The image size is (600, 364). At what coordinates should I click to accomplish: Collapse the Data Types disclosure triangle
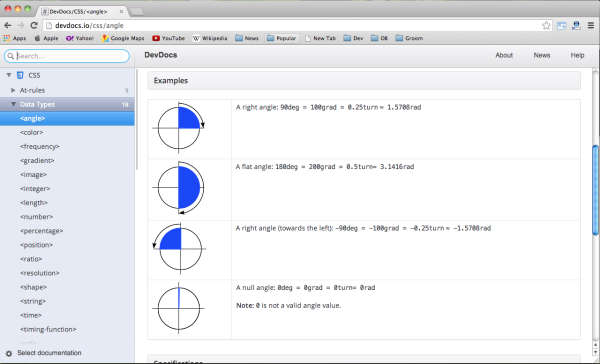click(x=13, y=104)
